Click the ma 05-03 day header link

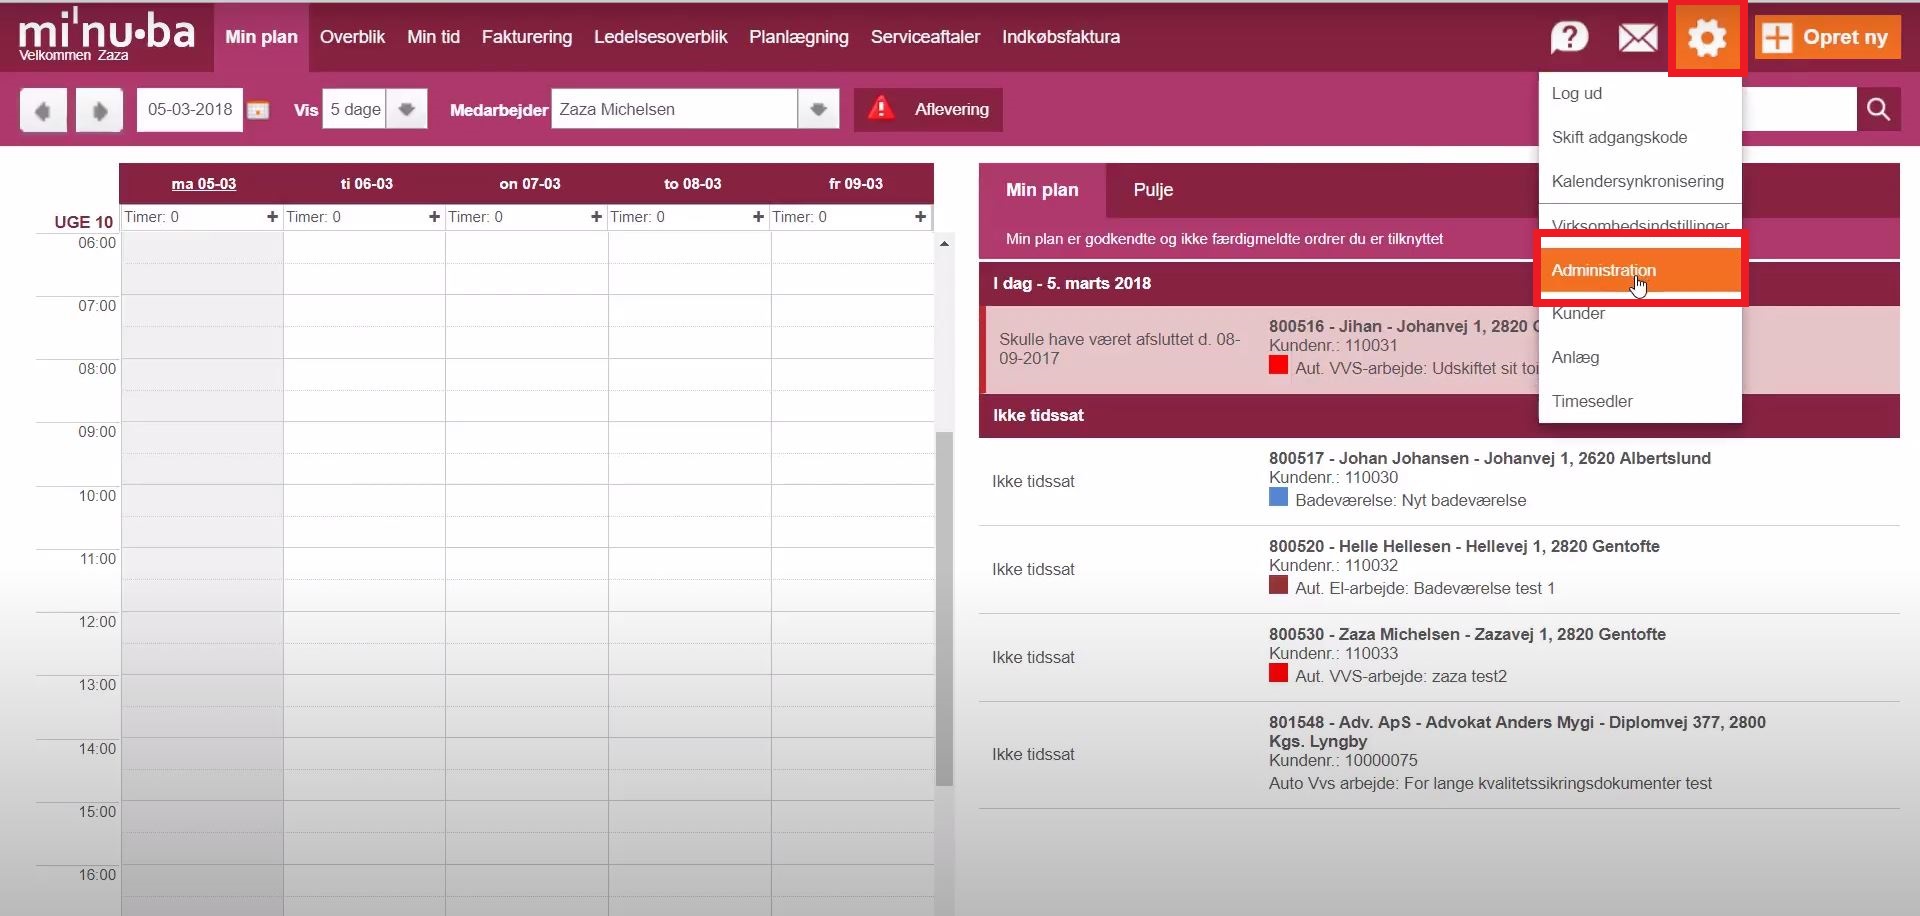204,184
